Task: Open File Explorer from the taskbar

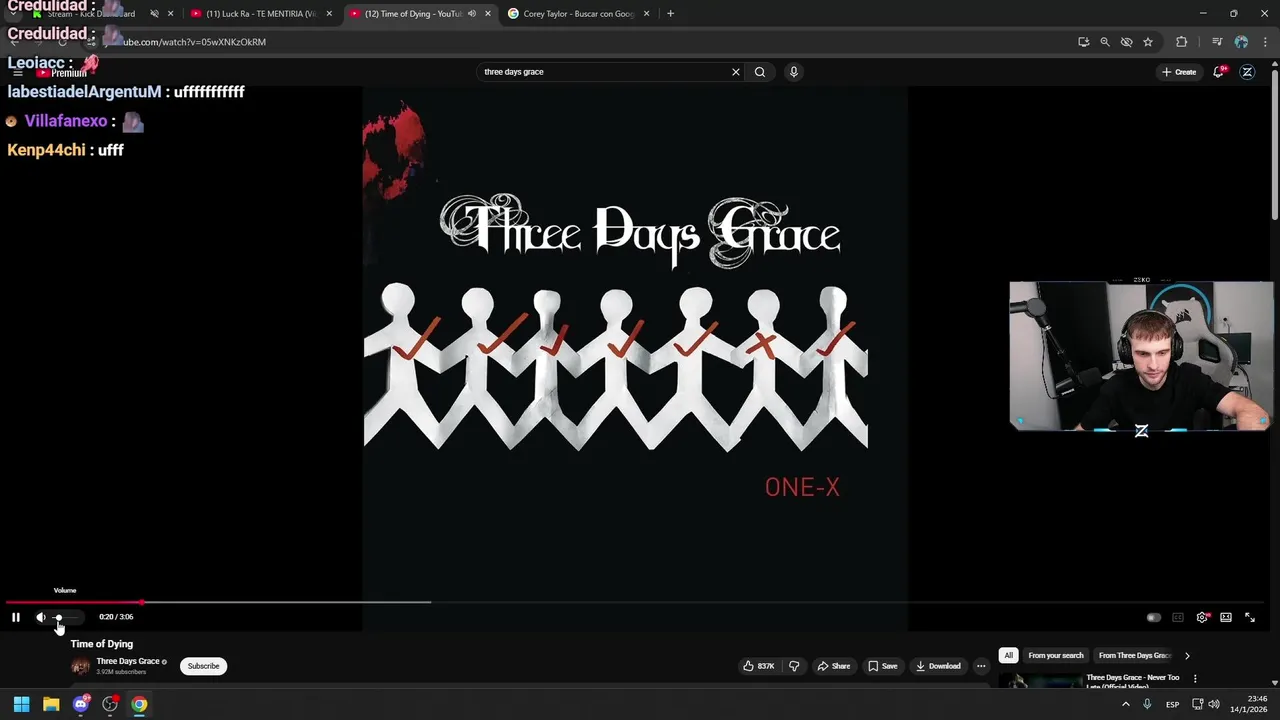Action: pos(51,704)
